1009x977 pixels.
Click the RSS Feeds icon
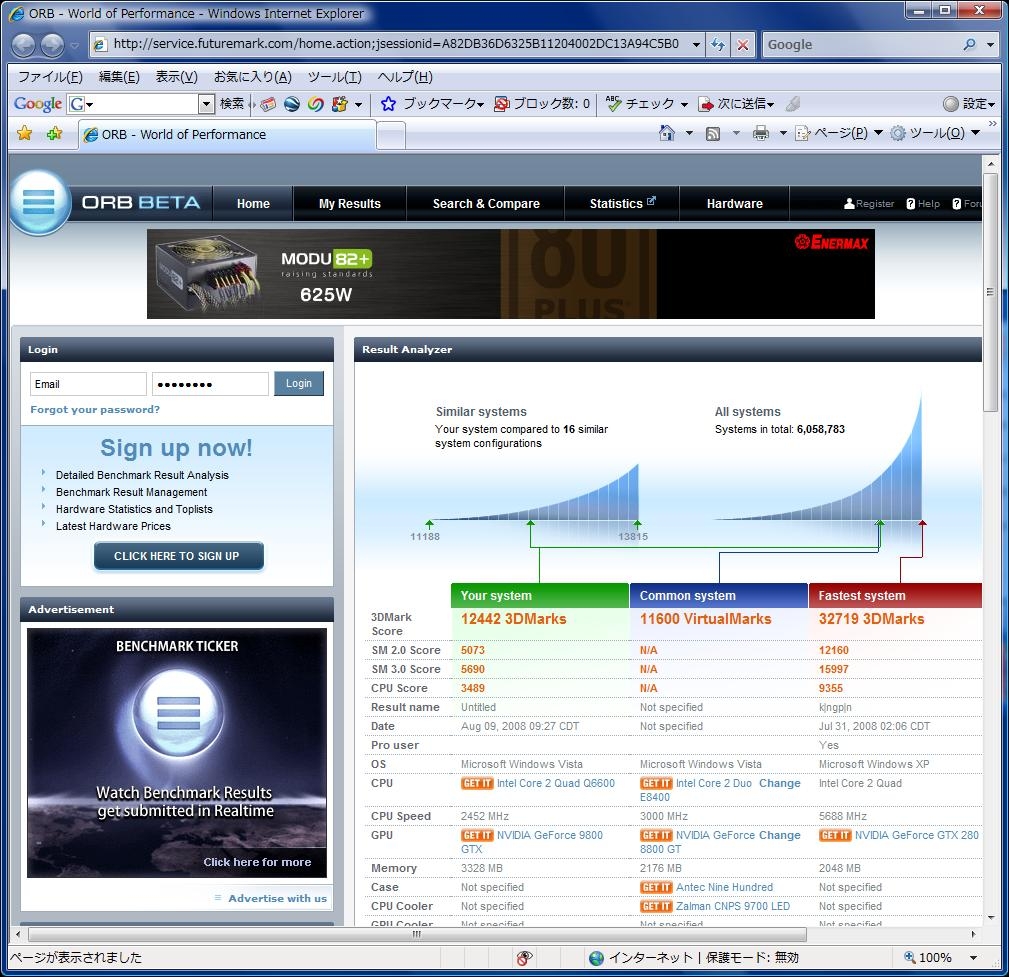tap(713, 134)
